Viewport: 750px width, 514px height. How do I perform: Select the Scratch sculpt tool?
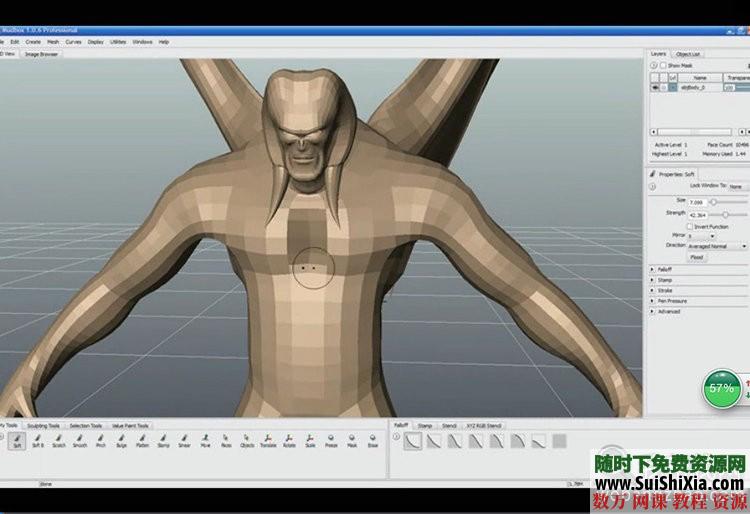(59, 440)
